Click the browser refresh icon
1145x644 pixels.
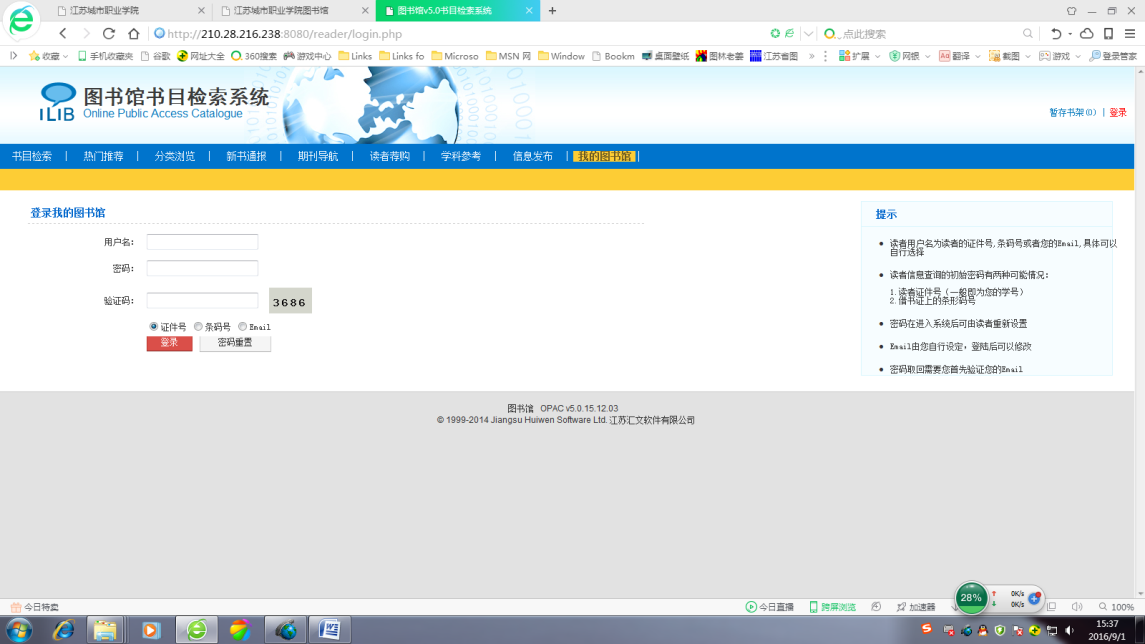tap(109, 34)
